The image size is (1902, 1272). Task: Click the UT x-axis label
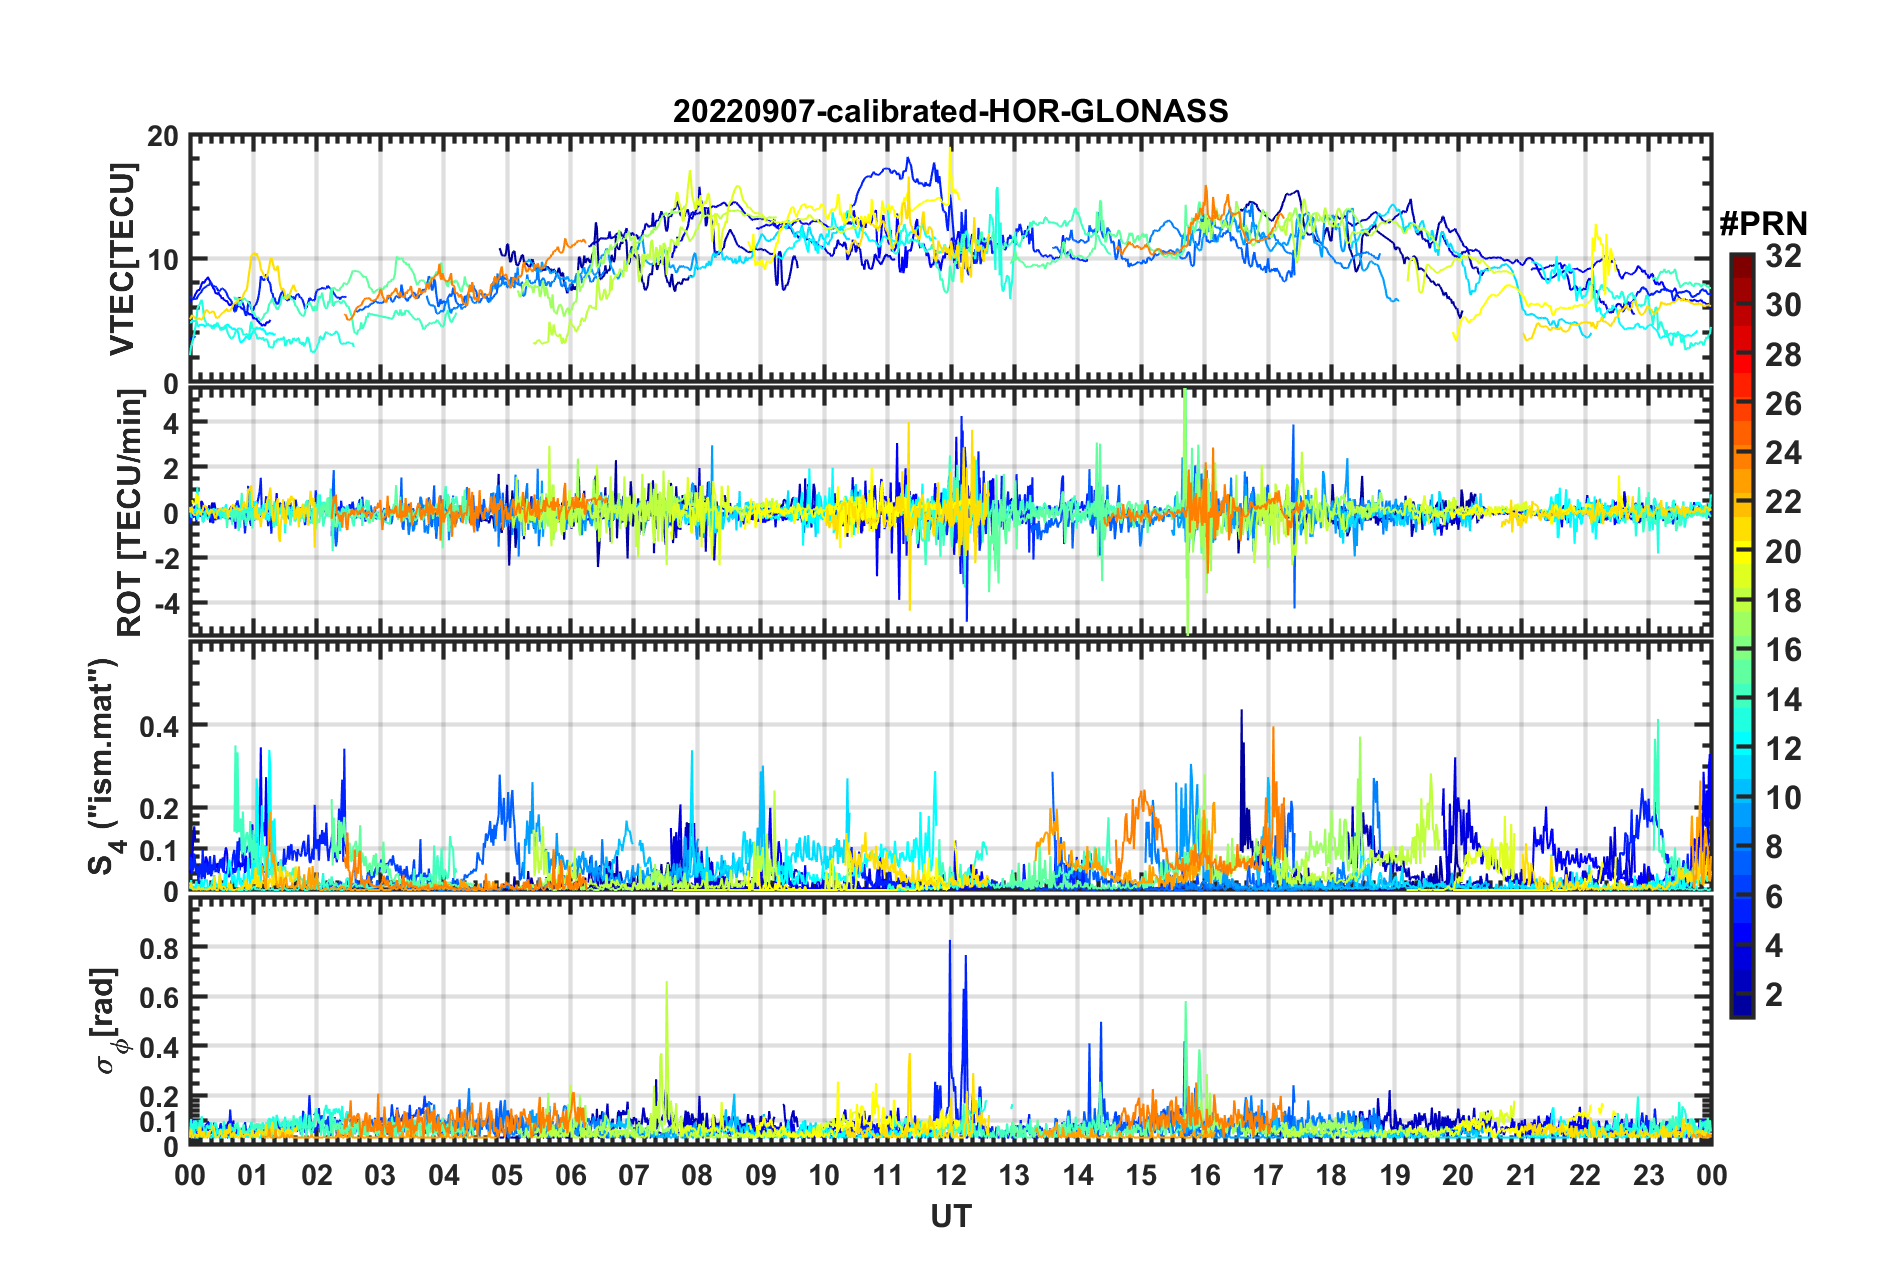tap(950, 1216)
